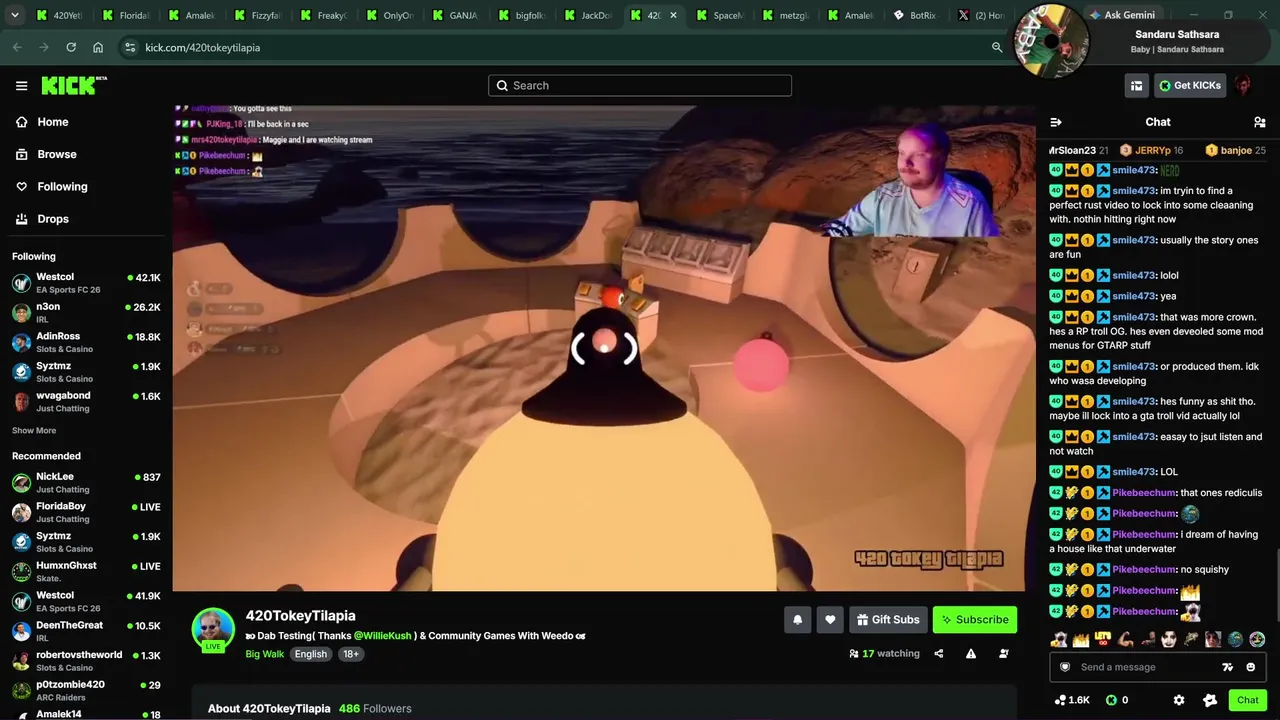This screenshot has width=1280, height=720.
Task: Collapse the chat panel
Action: pos(1055,122)
